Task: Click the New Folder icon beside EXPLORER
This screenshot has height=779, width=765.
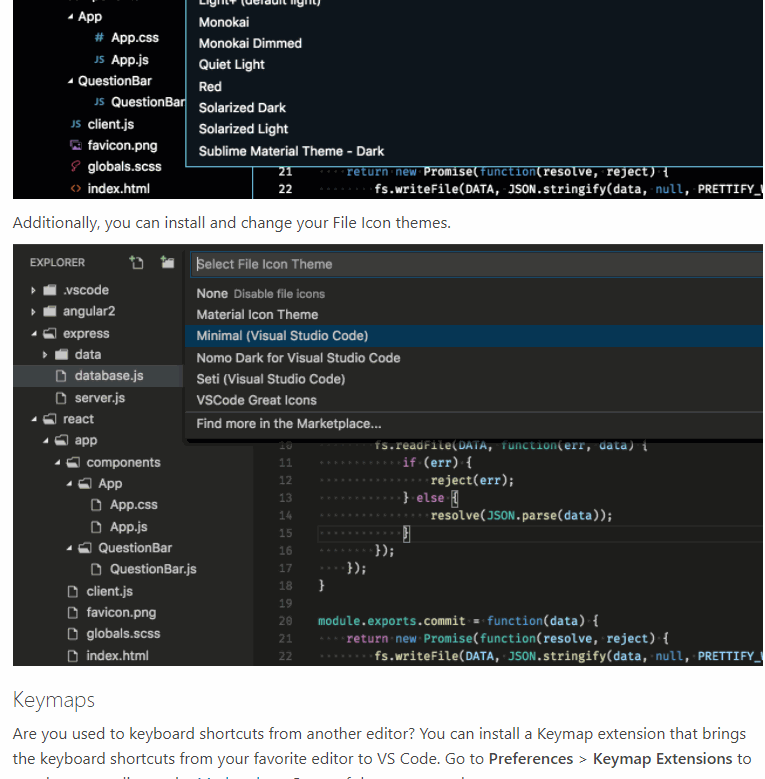Action: pos(167,262)
